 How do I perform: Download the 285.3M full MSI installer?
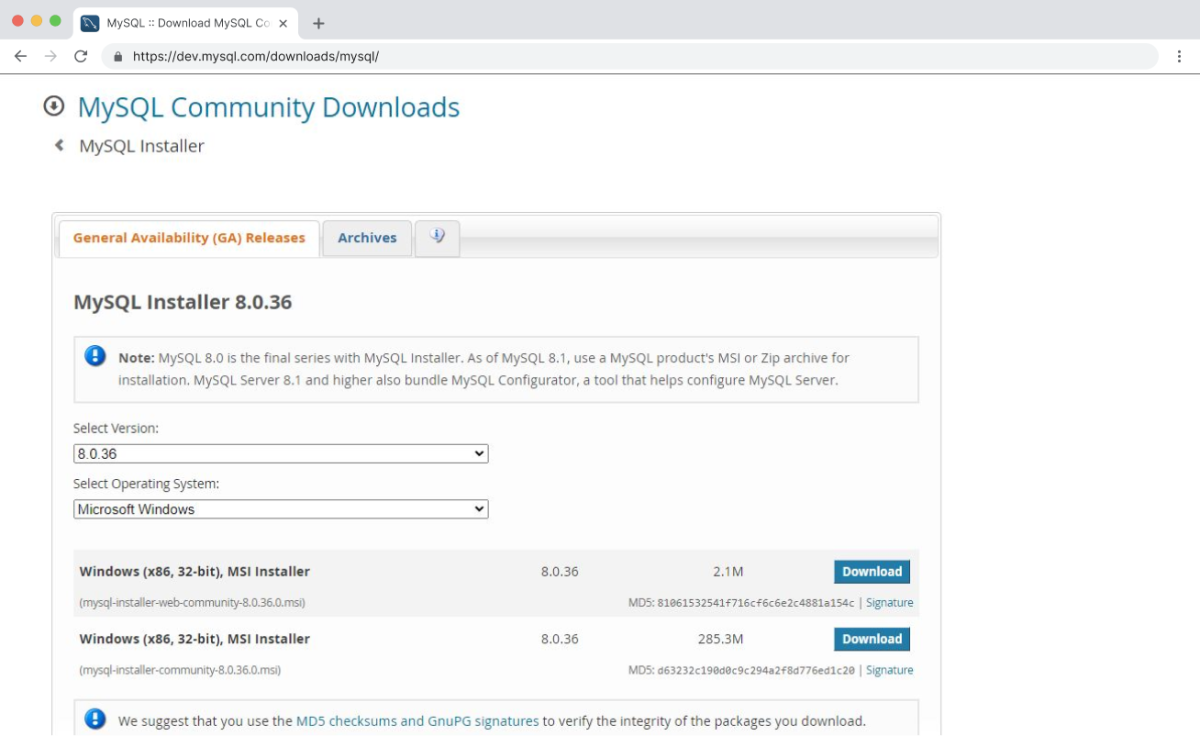[x=871, y=638]
